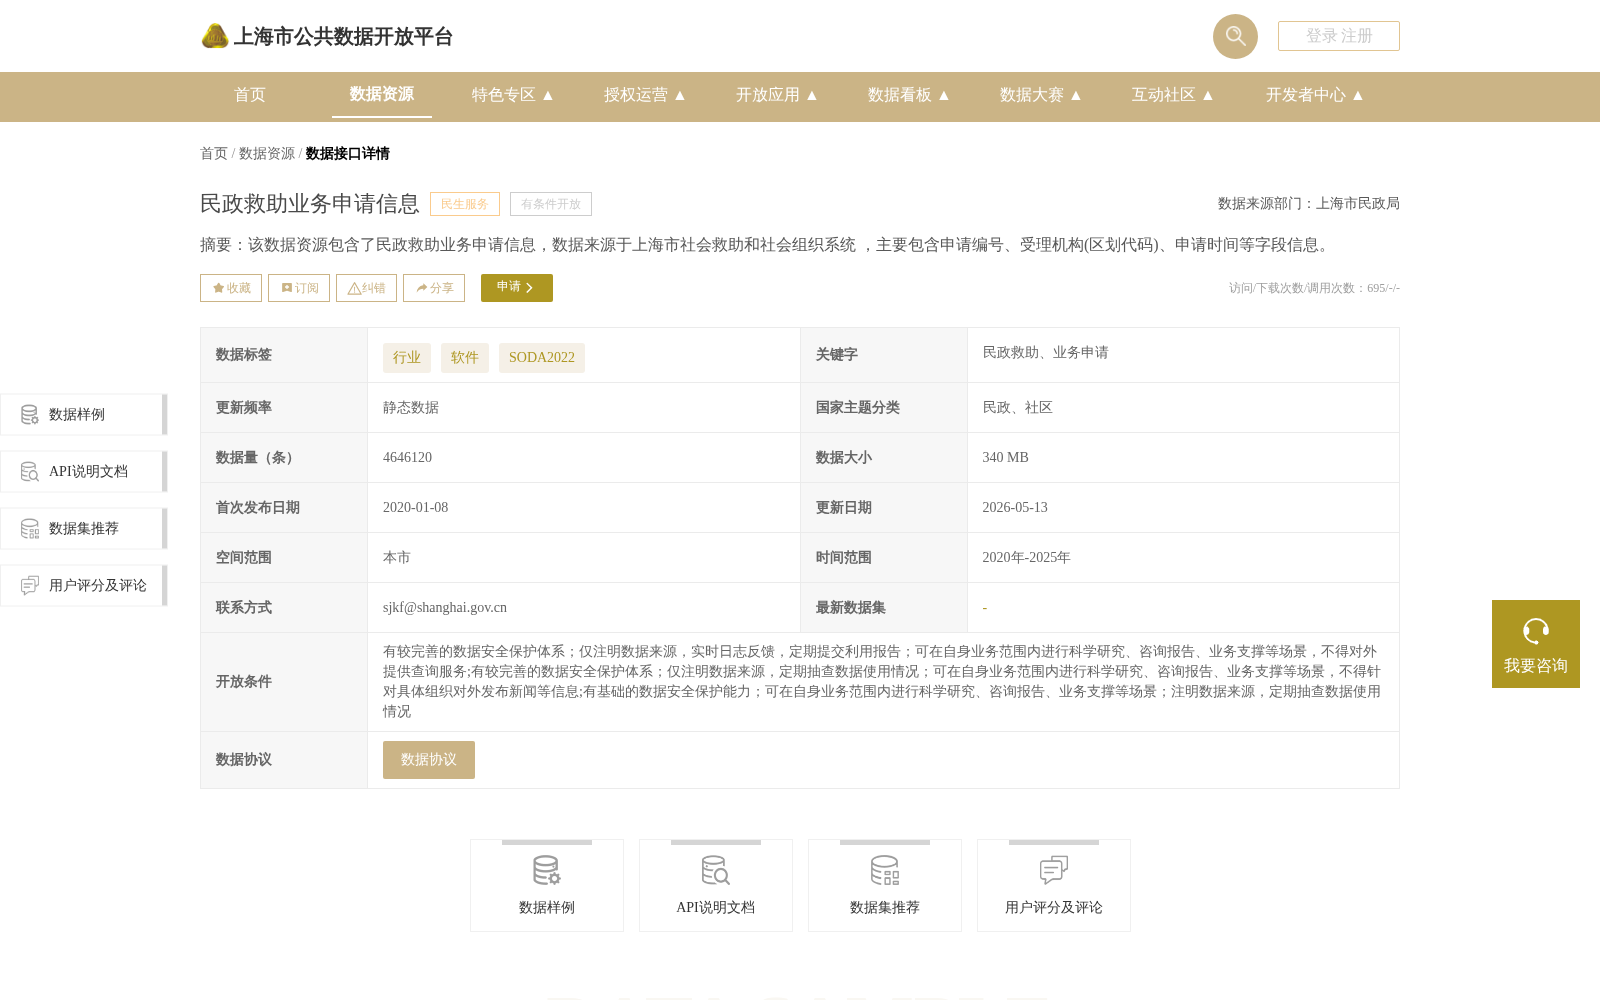
Task: Open search via magnifier icon
Action: 1235,36
